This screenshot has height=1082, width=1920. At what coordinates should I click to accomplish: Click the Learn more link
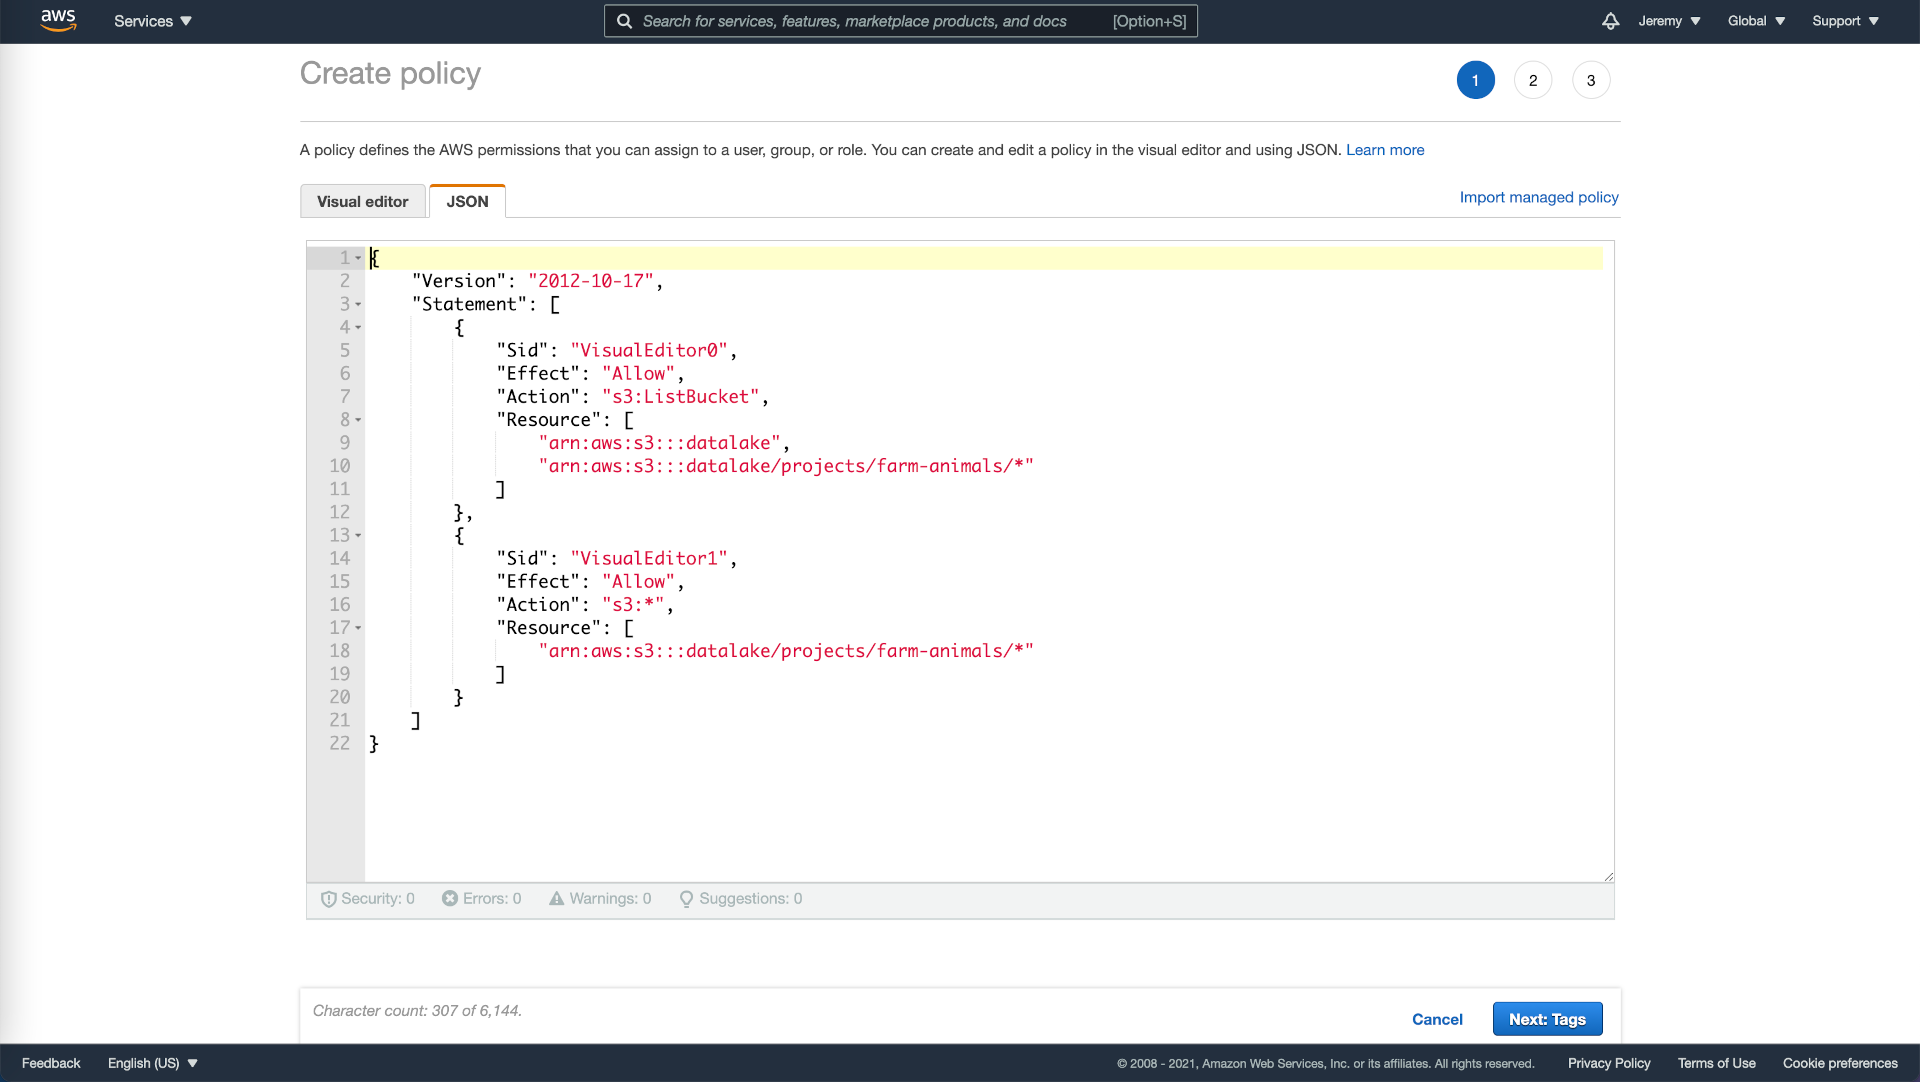1385,150
